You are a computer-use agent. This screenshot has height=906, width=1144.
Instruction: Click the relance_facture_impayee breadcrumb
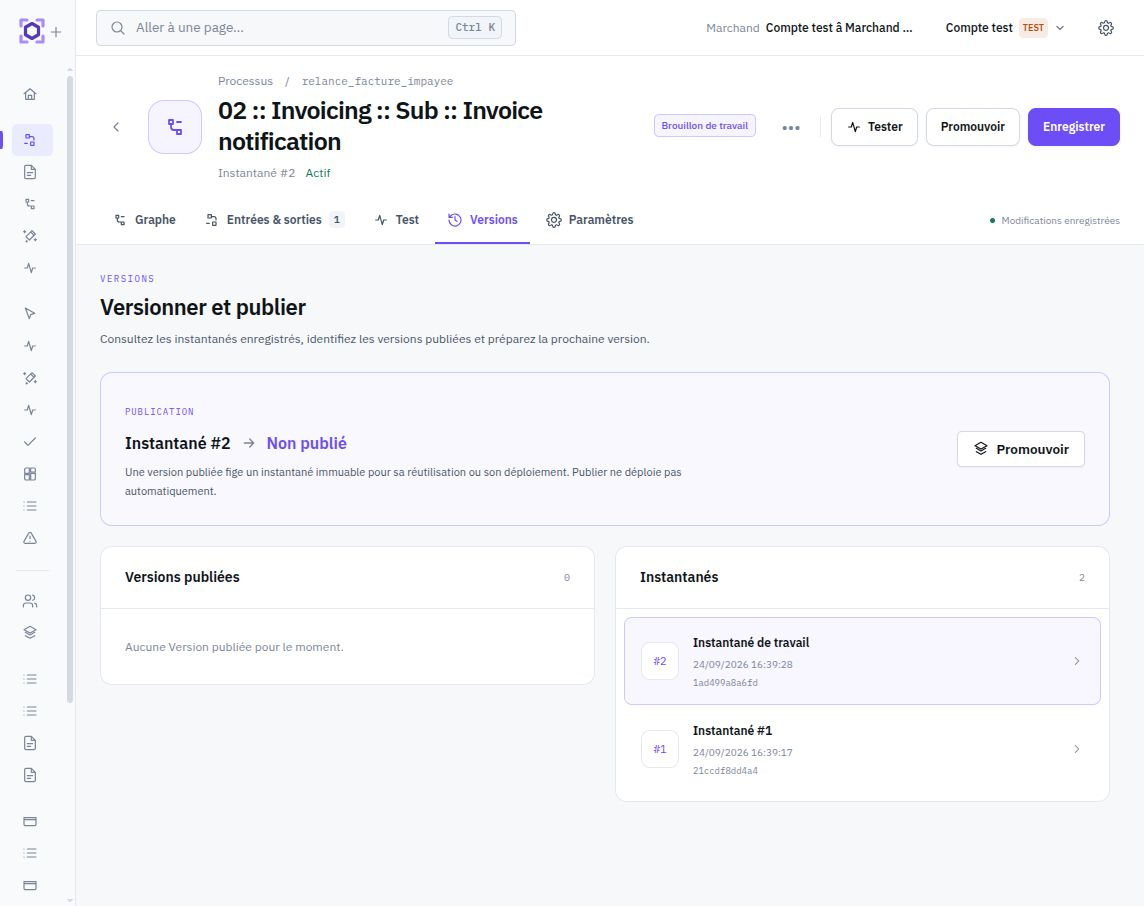[377, 81]
